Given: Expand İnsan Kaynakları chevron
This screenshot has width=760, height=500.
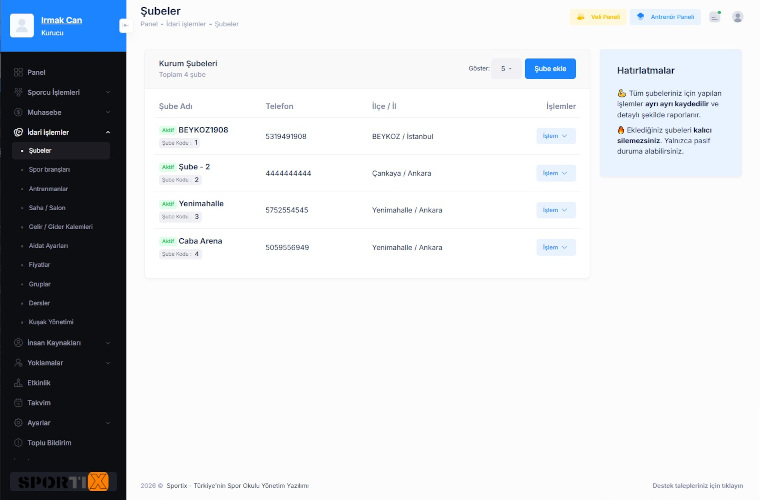Looking at the screenshot, I should [x=108, y=343].
